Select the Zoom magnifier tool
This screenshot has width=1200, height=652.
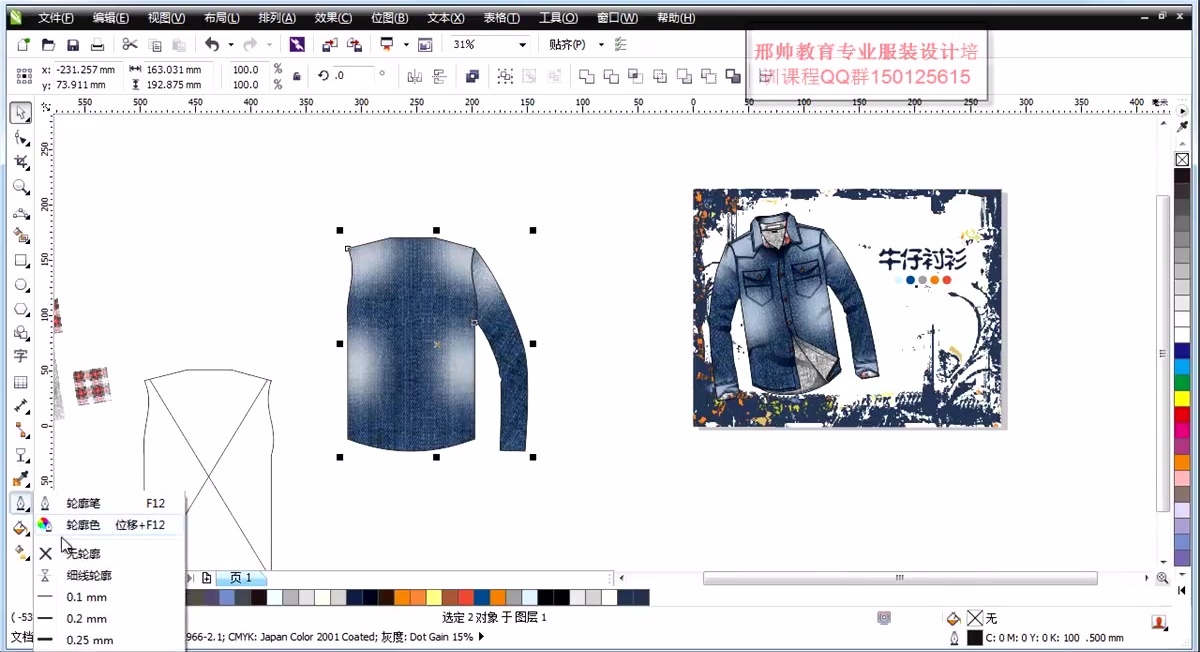[x=20, y=187]
